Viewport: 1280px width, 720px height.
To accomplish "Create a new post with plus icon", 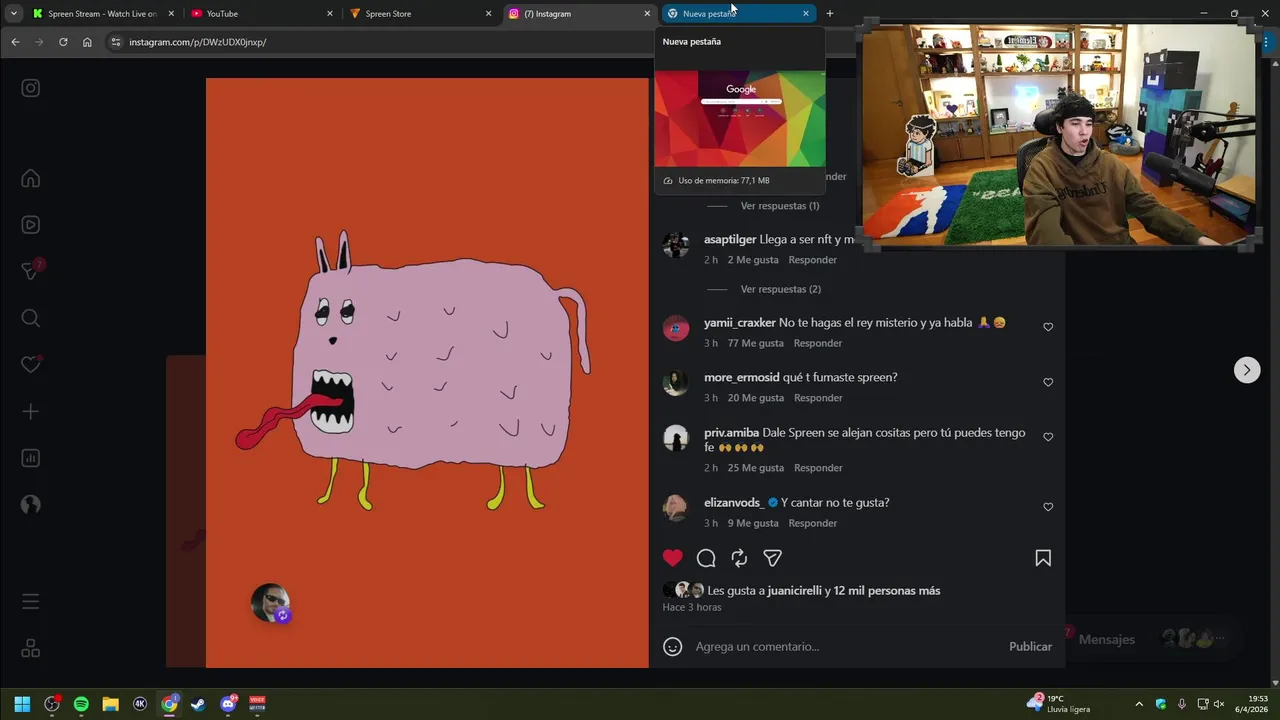I will click(x=31, y=411).
